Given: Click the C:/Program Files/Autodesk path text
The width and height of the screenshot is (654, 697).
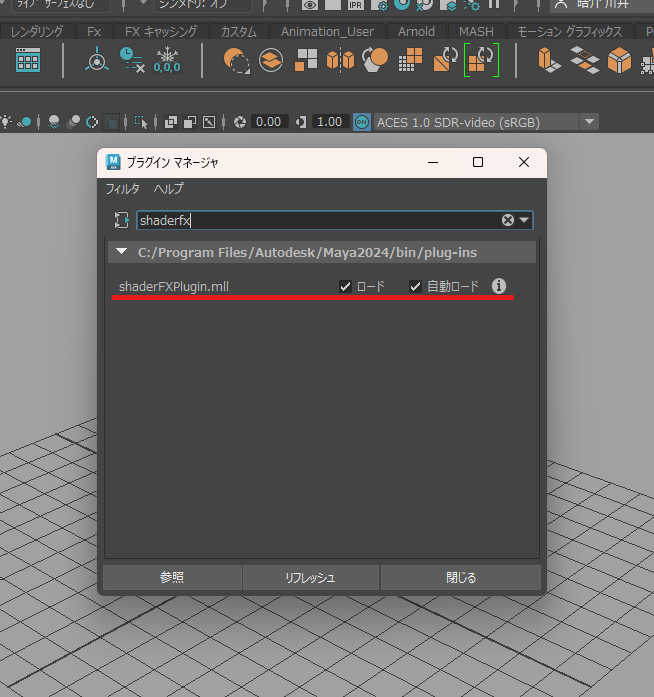Looking at the screenshot, I should [x=307, y=252].
